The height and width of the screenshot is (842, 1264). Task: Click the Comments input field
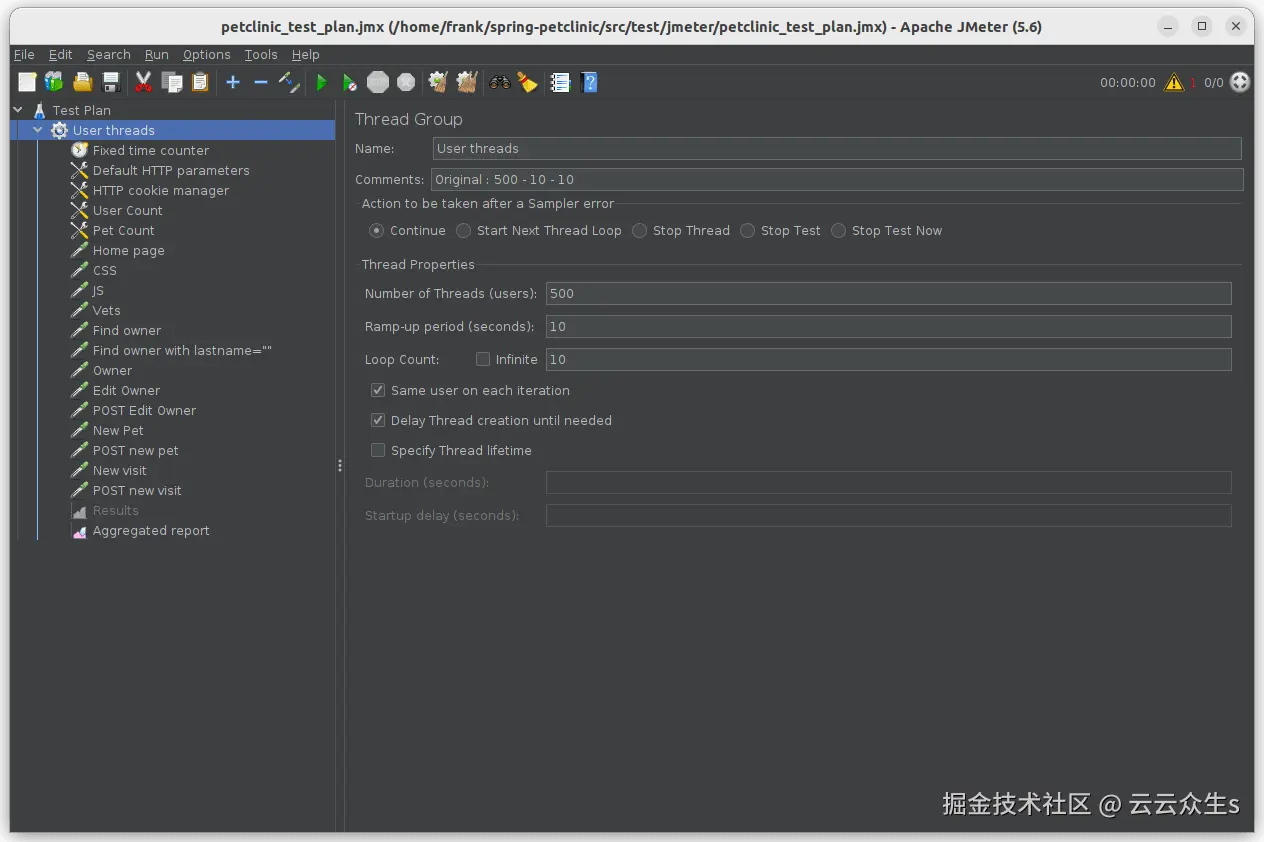pyautogui.click(x=837, y=179)
